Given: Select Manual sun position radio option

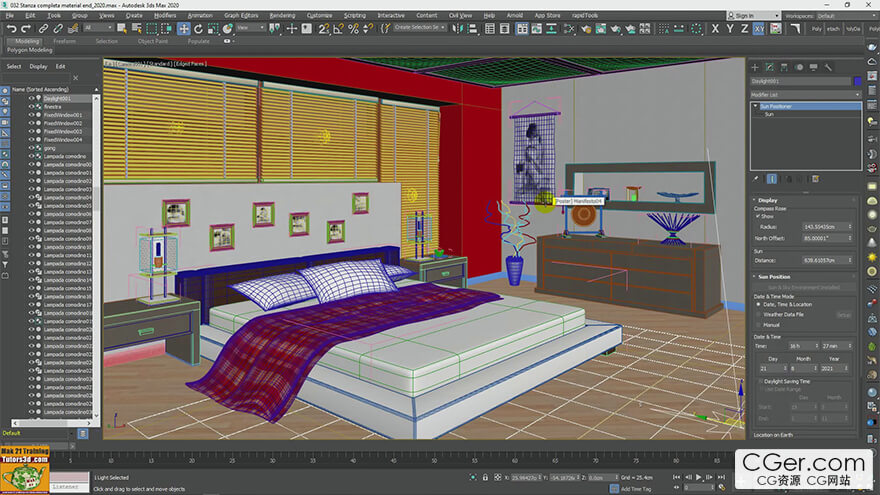Looking at the screenshot, I should click(759, 324).
